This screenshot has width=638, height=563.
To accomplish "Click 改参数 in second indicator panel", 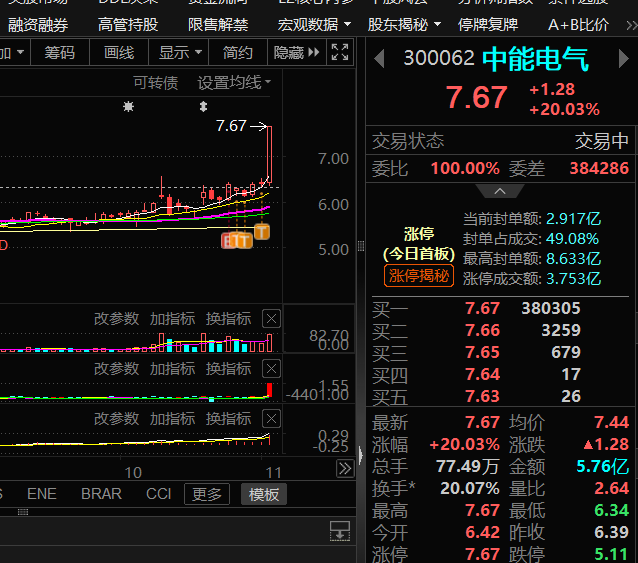I will point(116,369).
